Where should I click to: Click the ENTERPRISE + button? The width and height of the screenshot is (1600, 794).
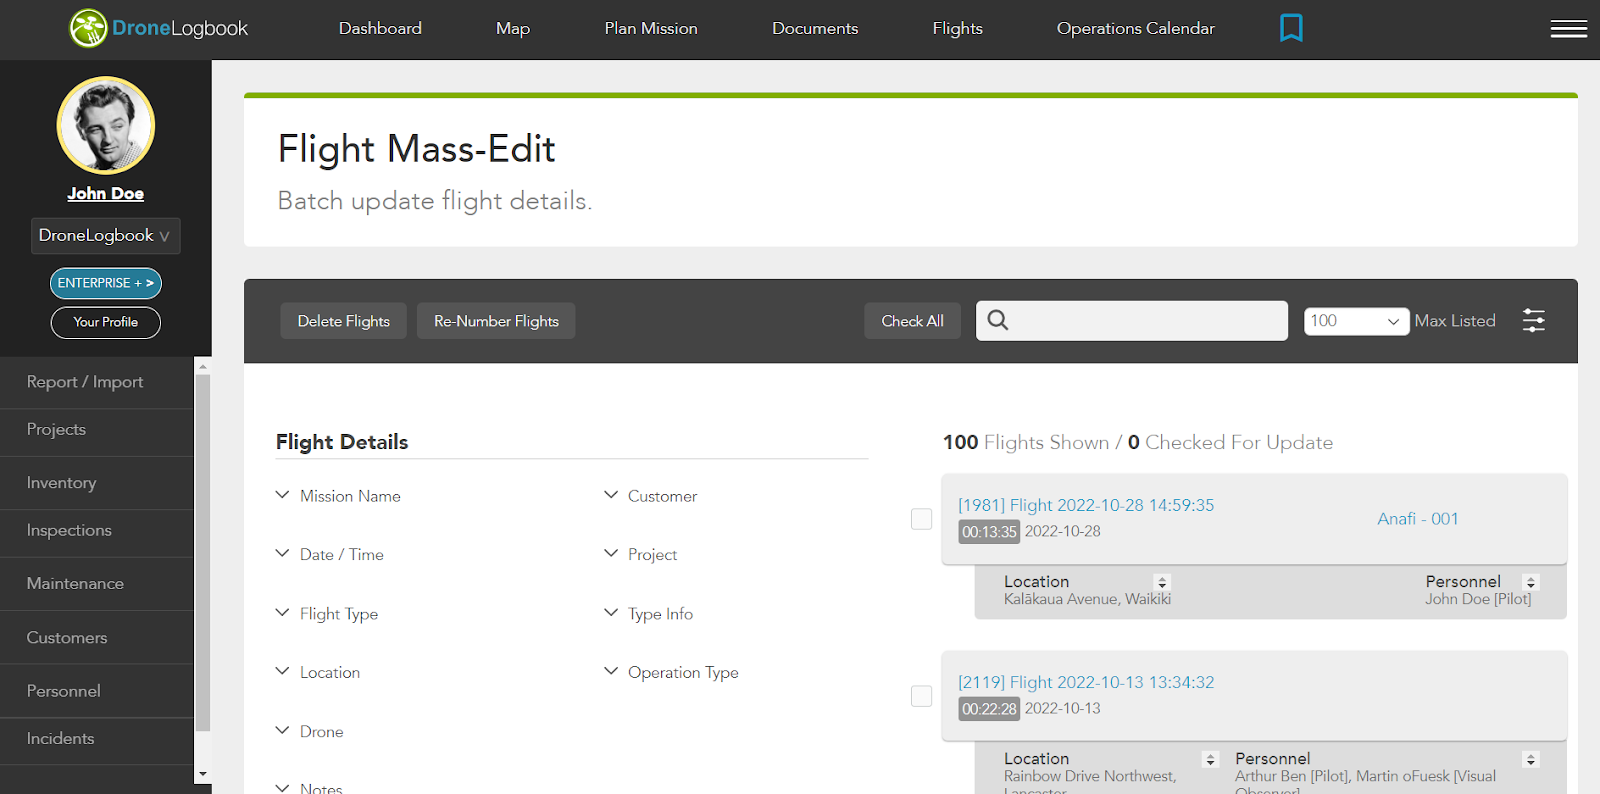point(106,283)
